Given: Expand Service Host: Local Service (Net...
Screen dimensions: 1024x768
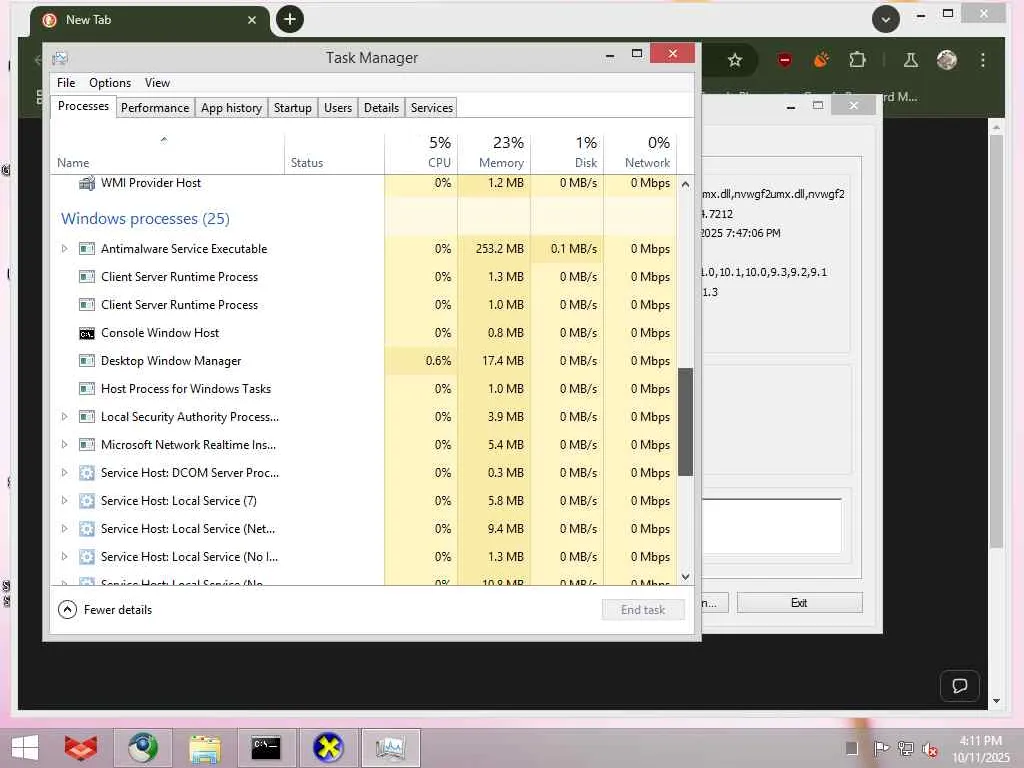Looking at the screenshot, I should pos(64,529).
